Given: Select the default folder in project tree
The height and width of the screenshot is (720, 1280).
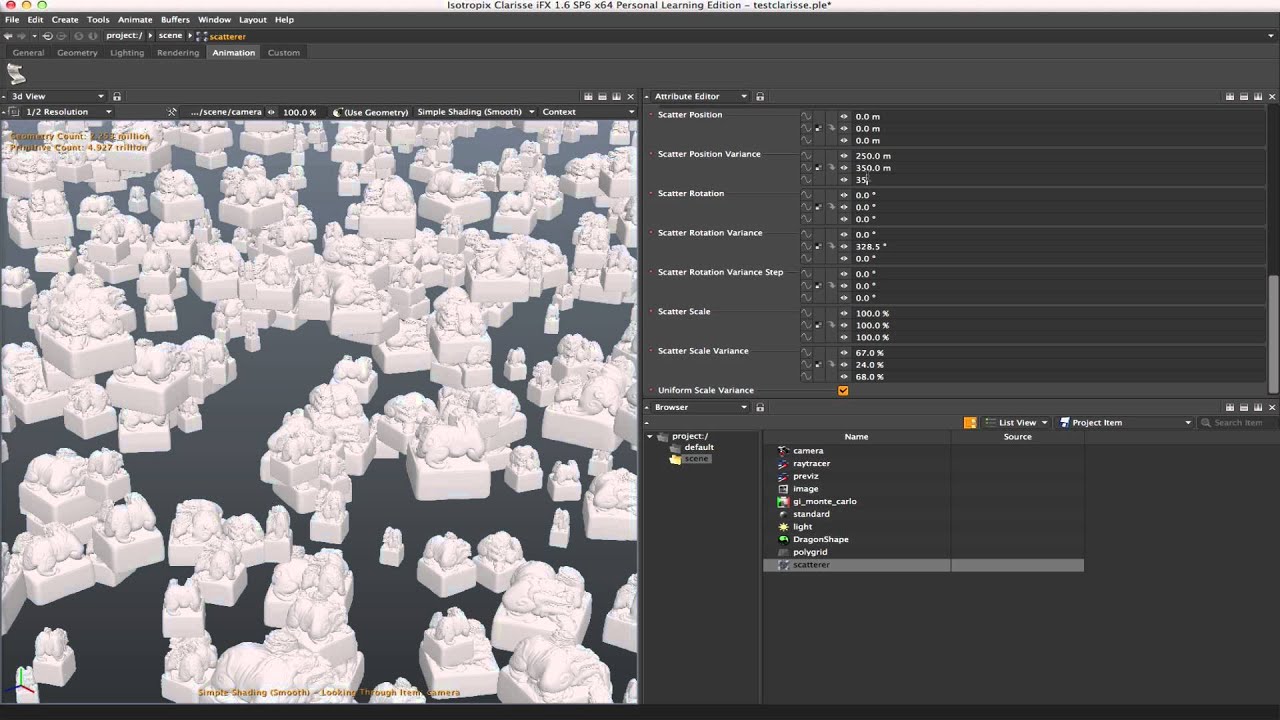Looking at the screenshot, I should [x=691, y=447].
